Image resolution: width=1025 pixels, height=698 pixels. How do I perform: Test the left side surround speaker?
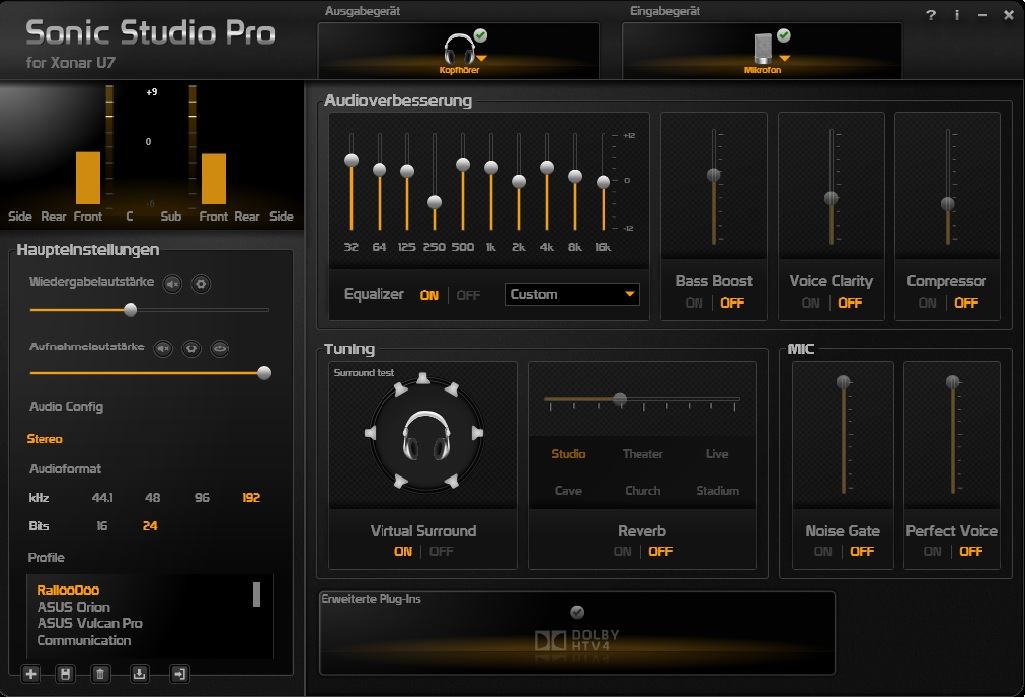tap(371, 433)
